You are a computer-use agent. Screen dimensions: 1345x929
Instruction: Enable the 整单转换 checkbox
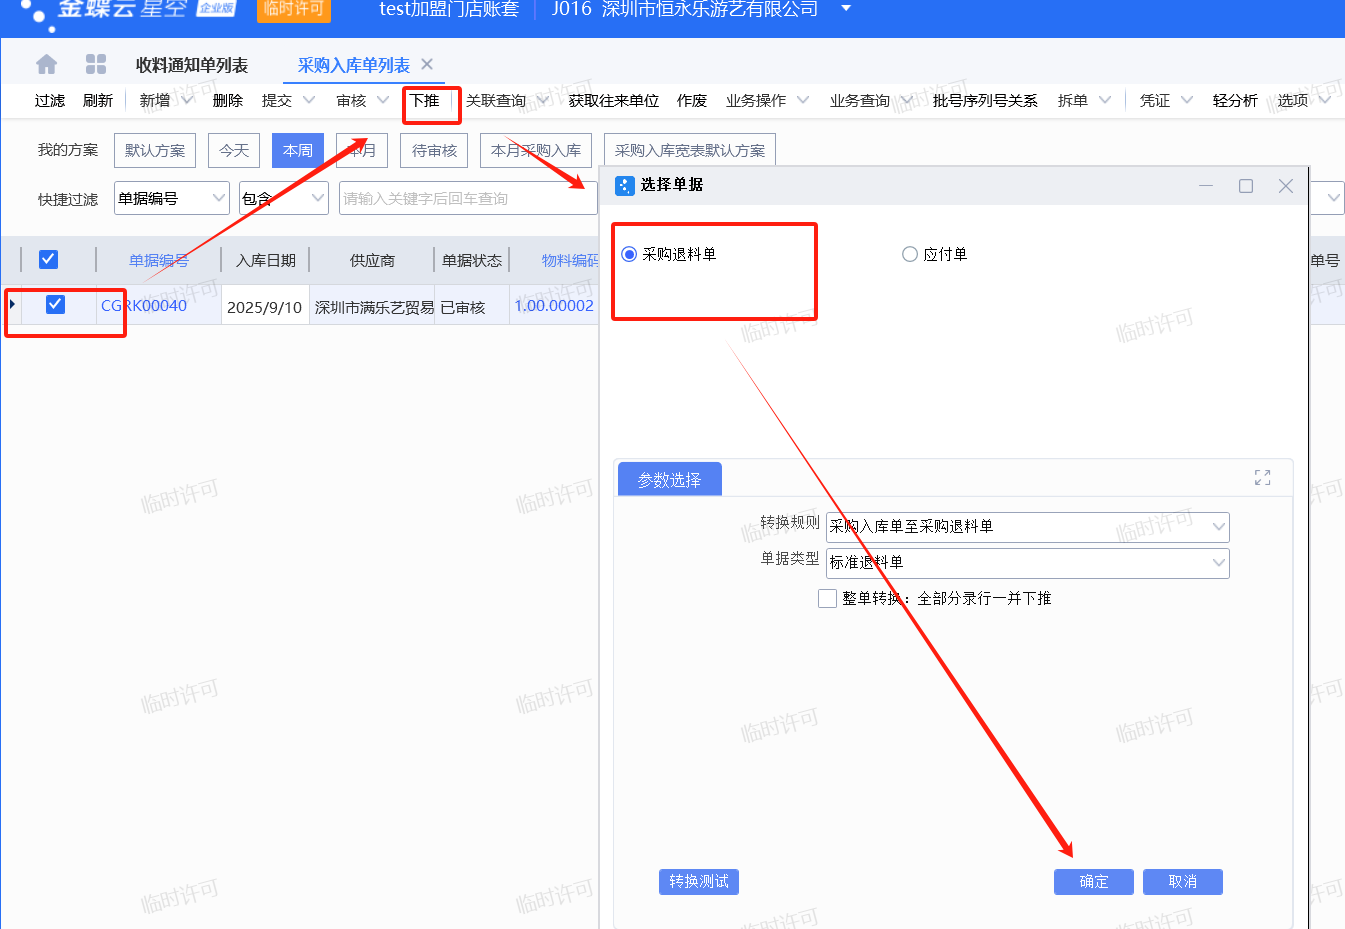click(x=827, y=598)
